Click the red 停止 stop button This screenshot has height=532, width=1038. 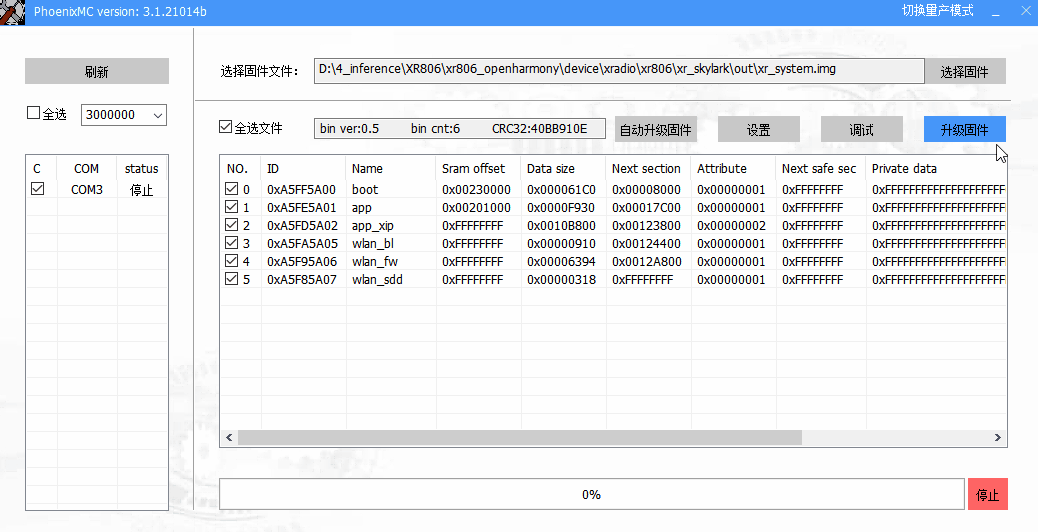tap(988, 494)
